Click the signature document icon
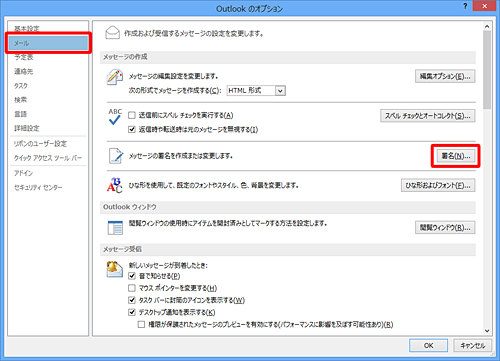The height and width of the screenshot is (361, 500). 116,156
